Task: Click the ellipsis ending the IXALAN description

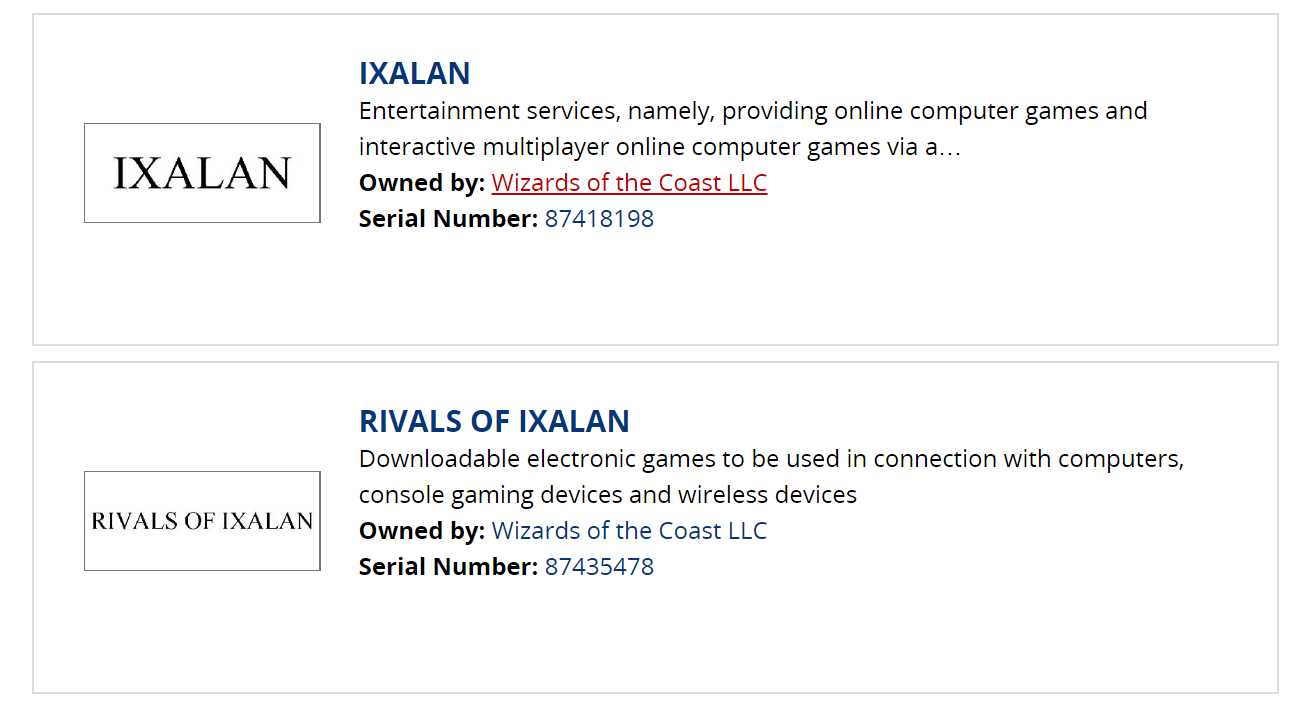Action: [951, 148]
